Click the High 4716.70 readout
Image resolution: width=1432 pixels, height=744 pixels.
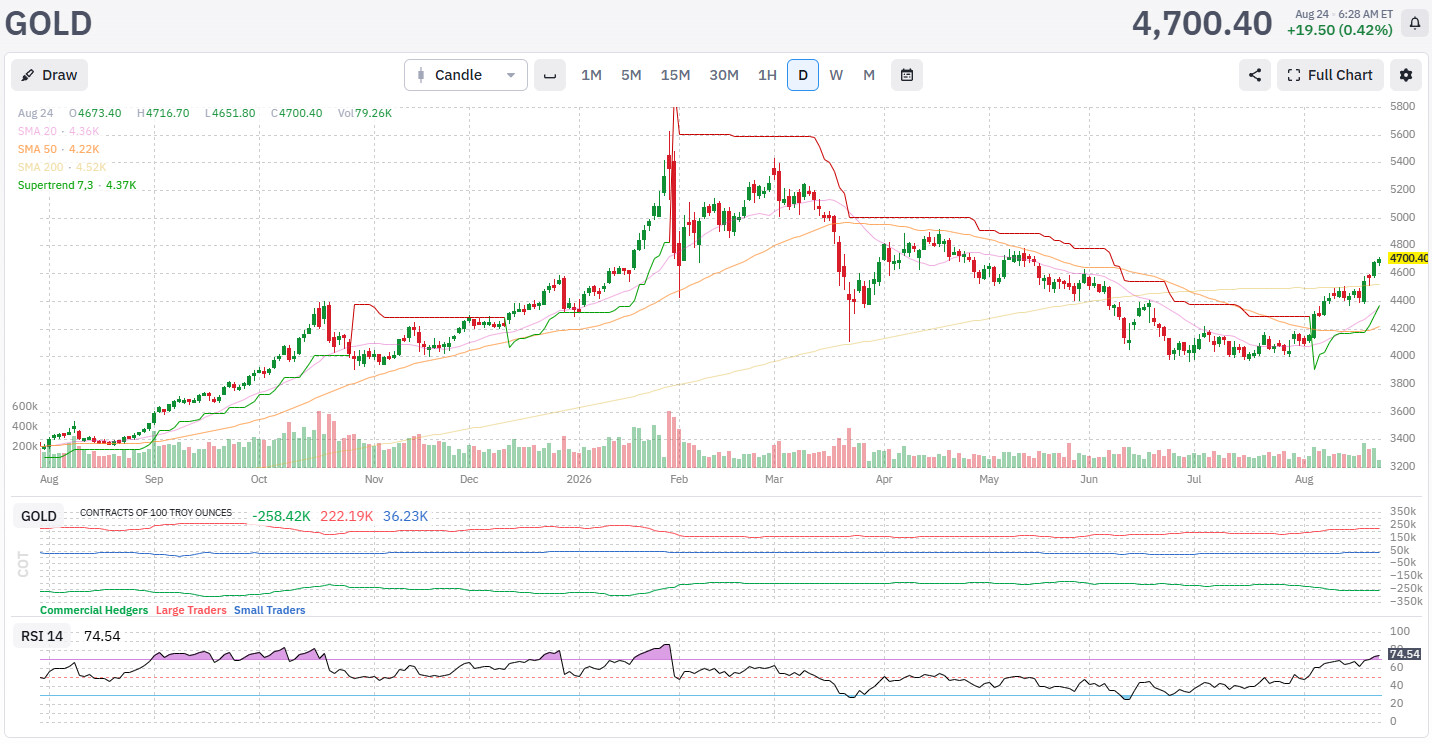163,113
